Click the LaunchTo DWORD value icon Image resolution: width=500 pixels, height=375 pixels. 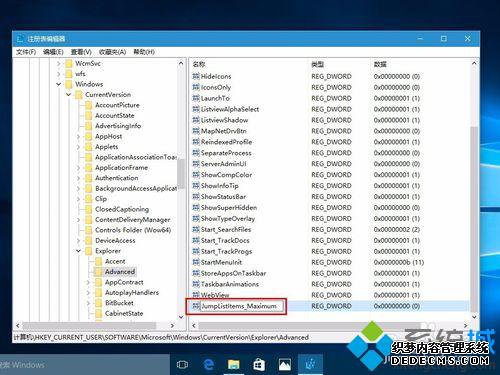pos(196,98)
